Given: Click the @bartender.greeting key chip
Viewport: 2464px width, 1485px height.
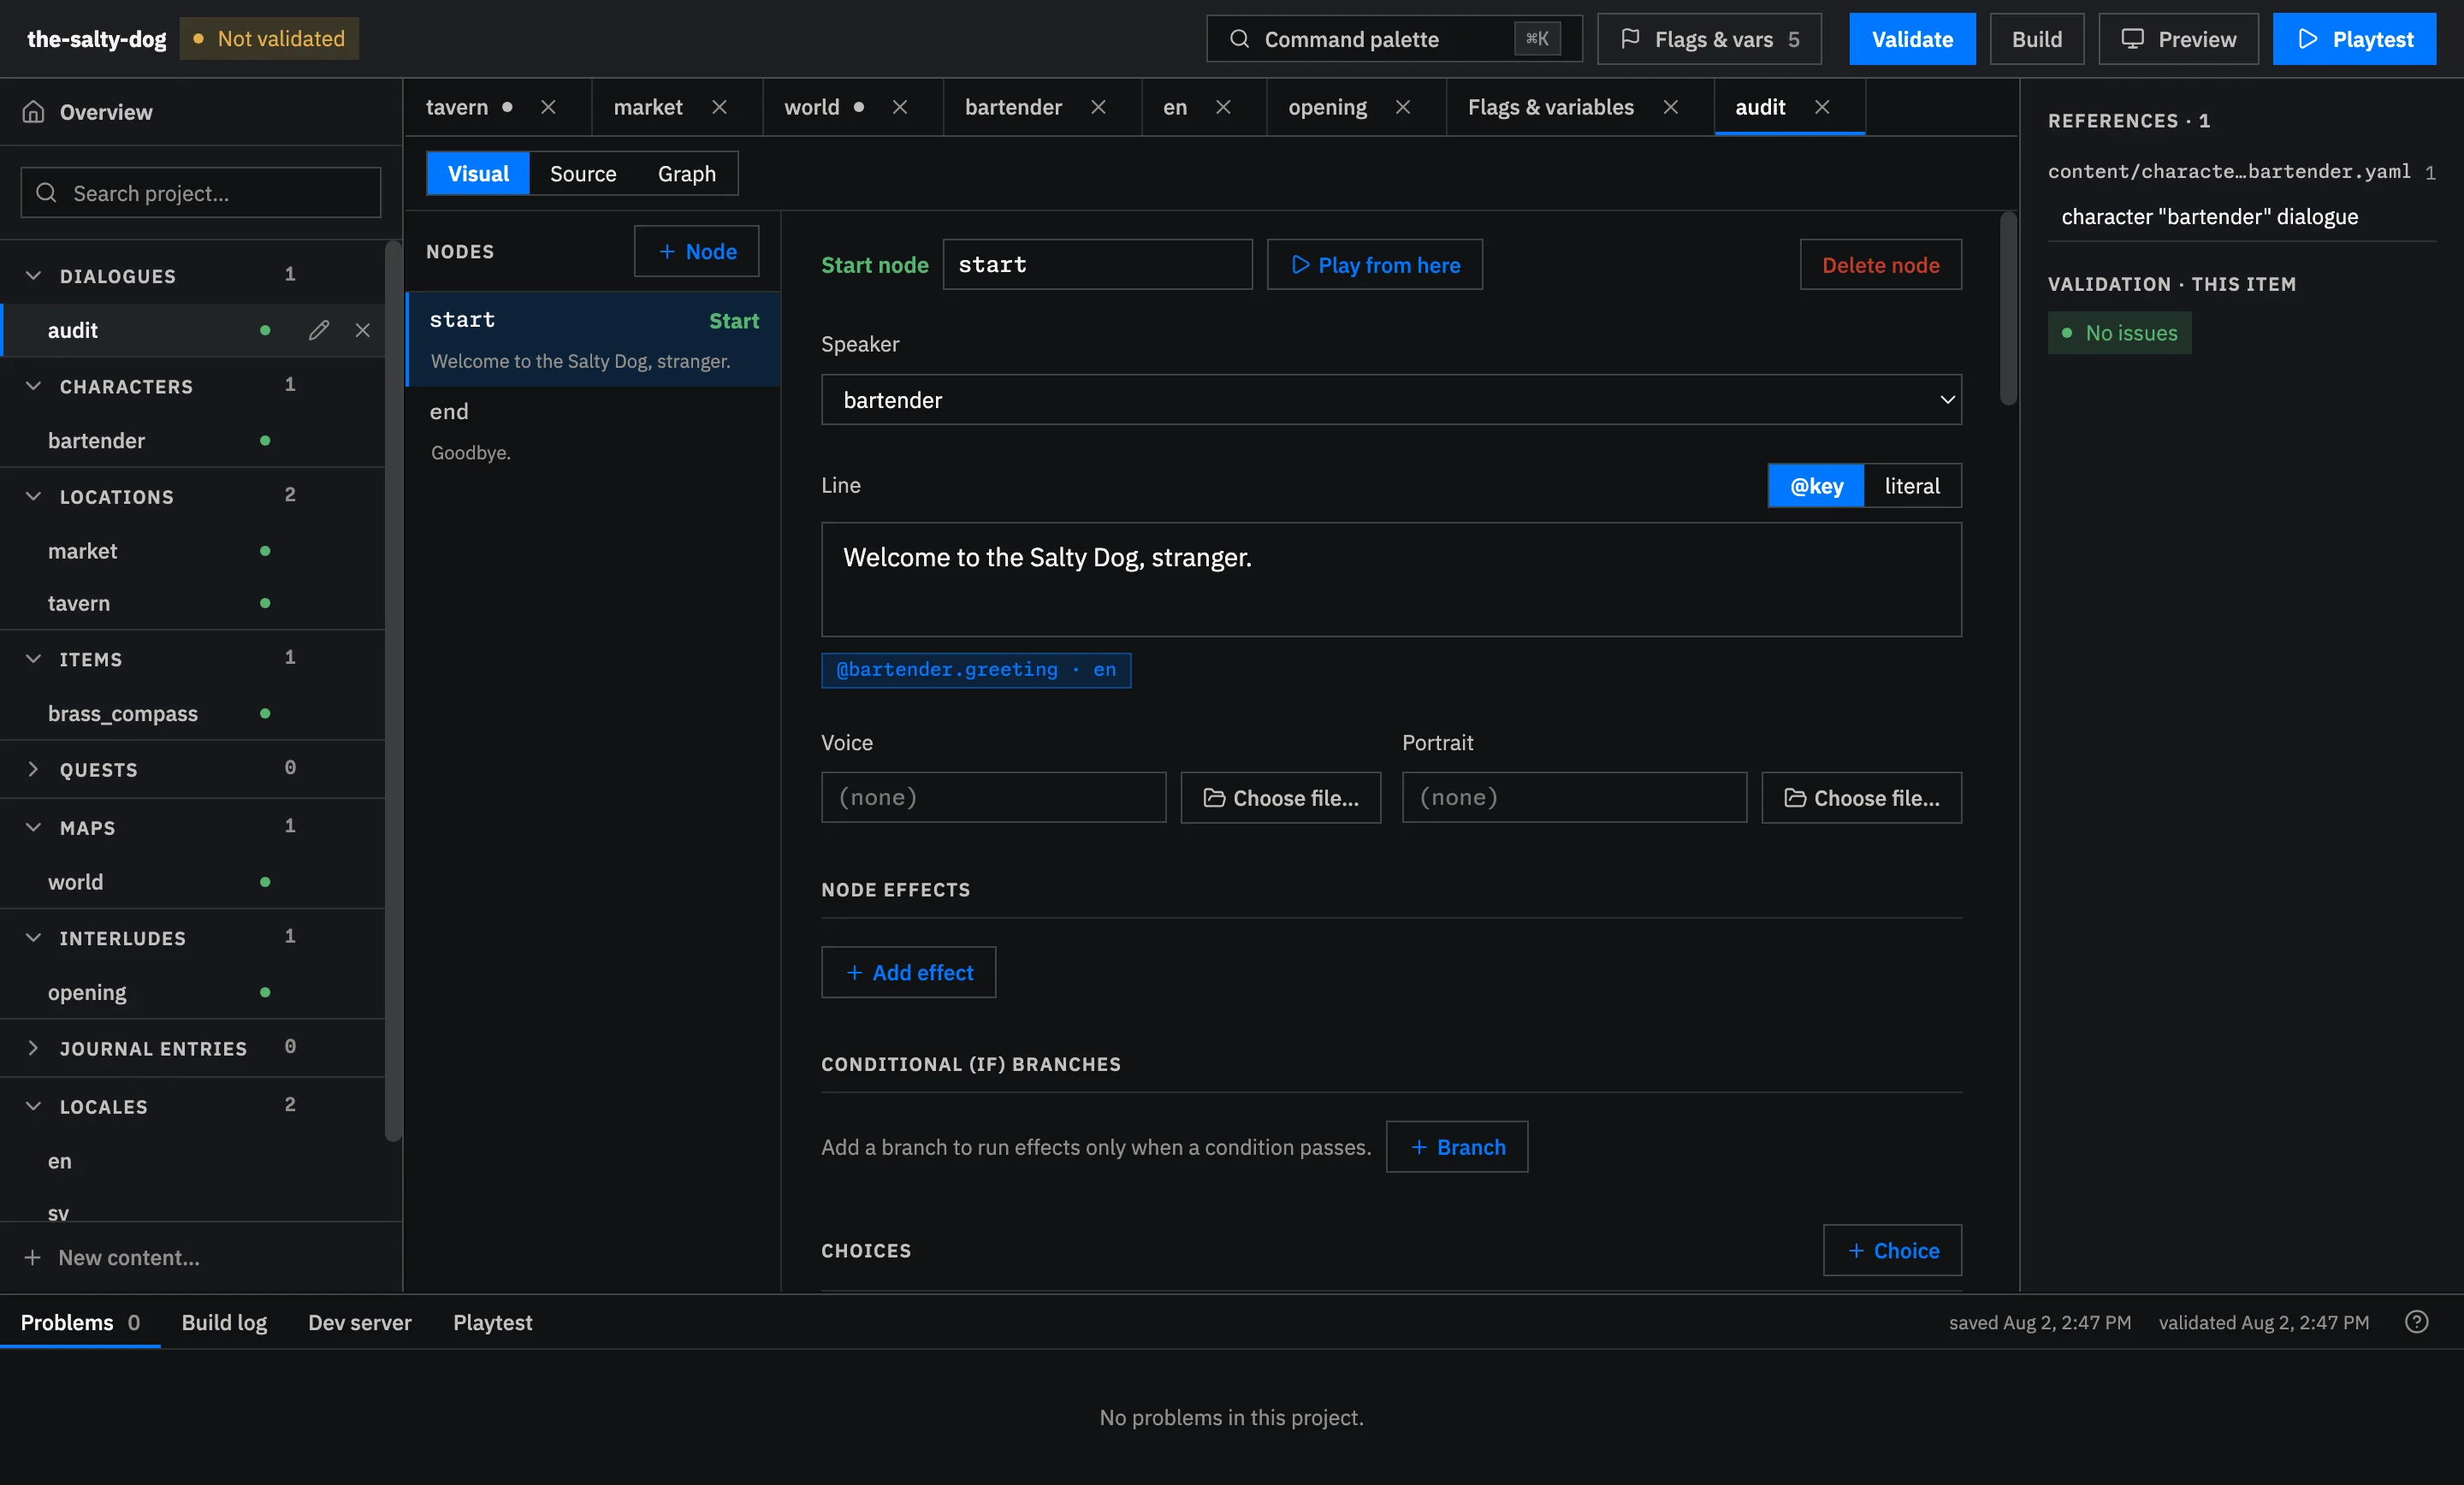Looking at the screenshot, I should [x=976, y=670].
